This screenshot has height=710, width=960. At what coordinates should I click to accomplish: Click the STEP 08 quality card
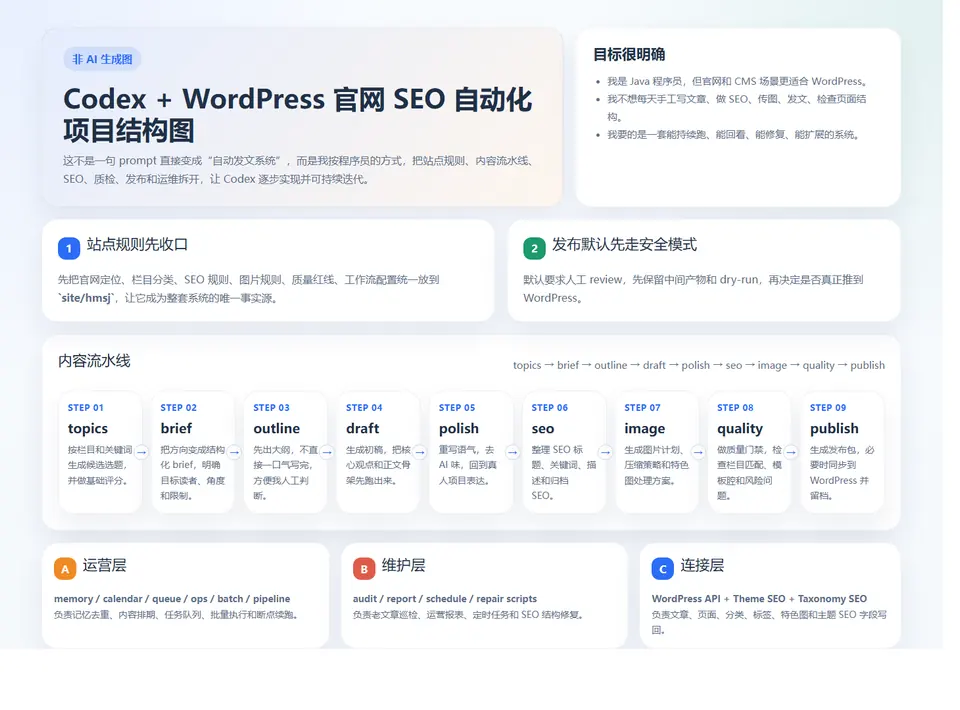749,450
